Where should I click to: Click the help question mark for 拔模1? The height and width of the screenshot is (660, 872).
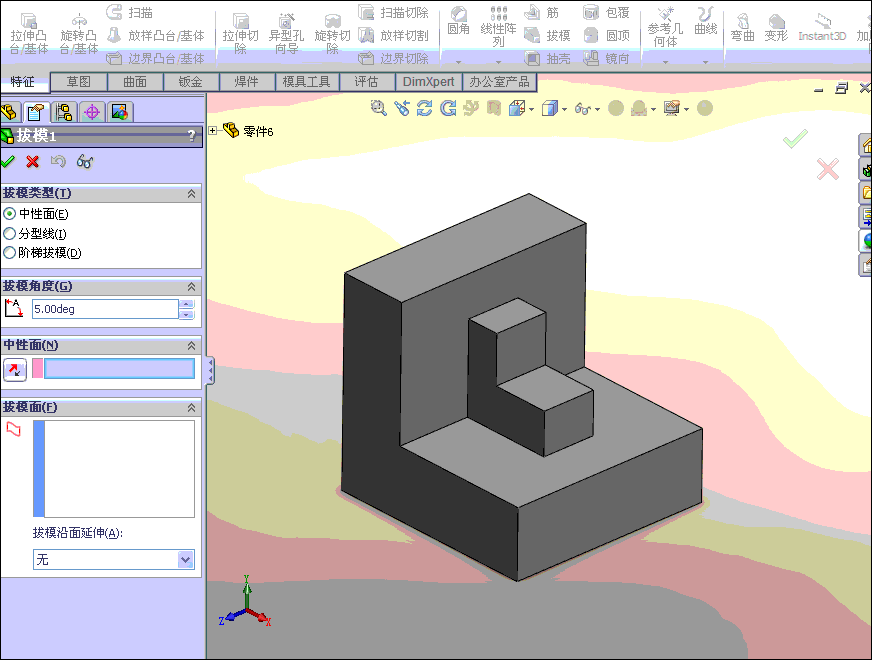click(x=191, y=135)
